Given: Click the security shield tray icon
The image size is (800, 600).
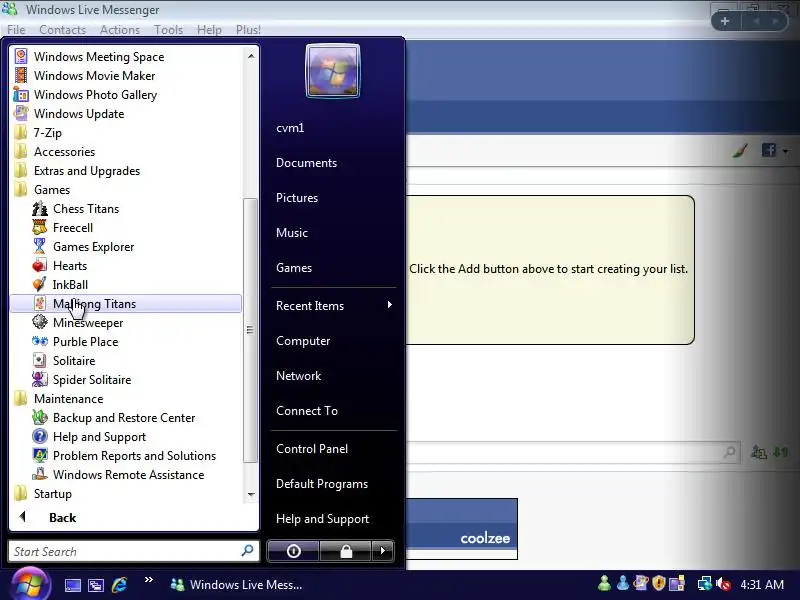Looking at the screenshot, I should point(659,583).
